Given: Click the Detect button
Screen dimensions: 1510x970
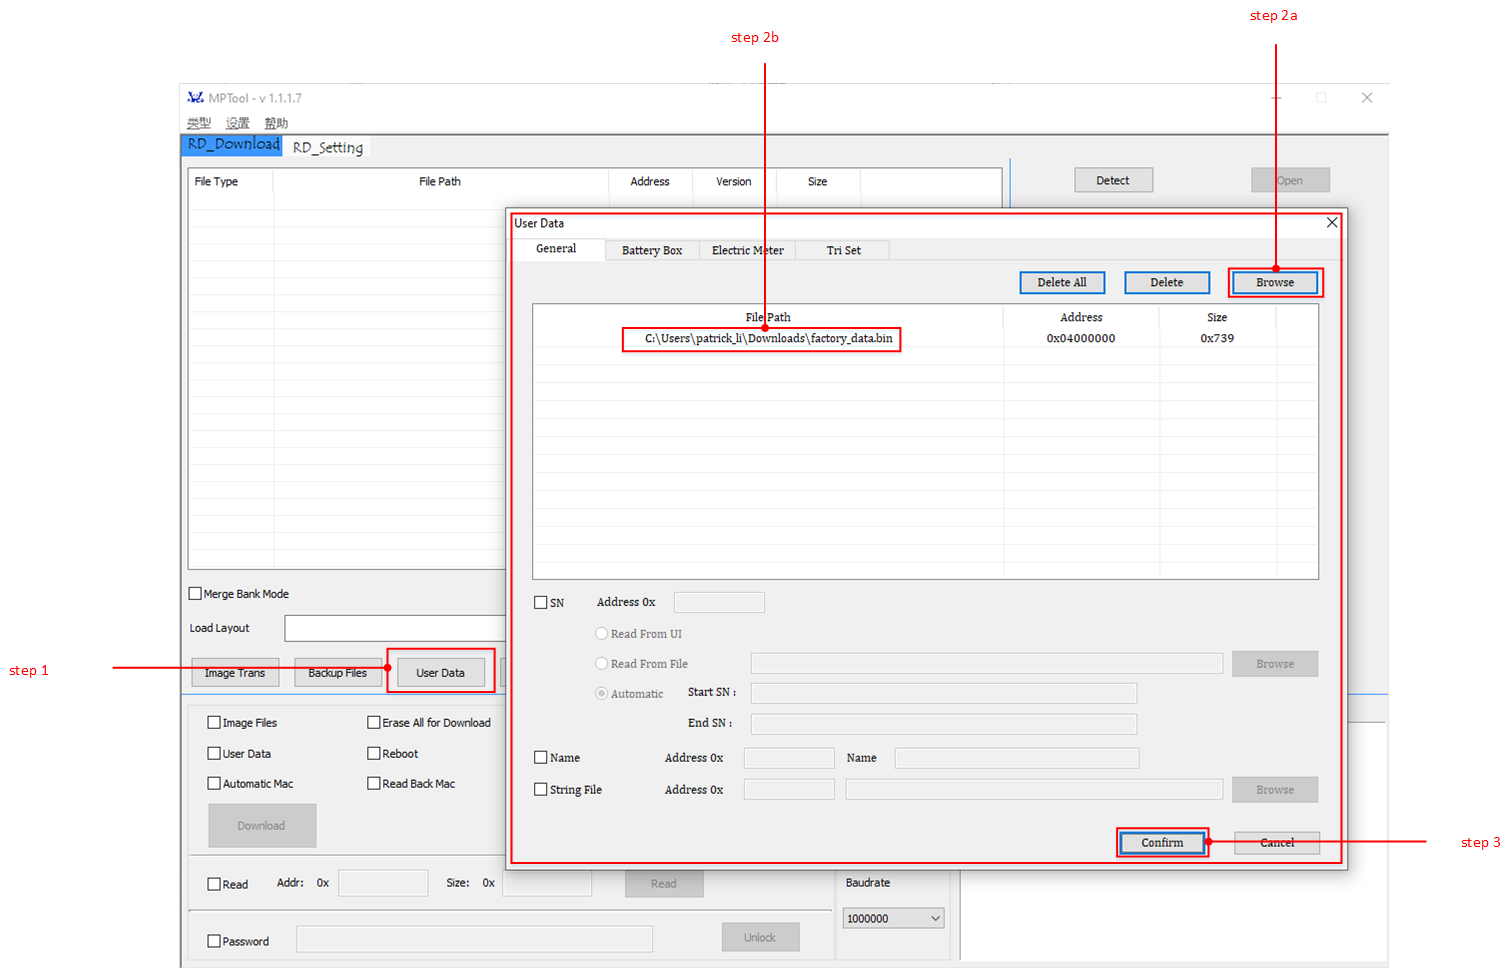Looking at the screenshot, I should (1113, 180).
